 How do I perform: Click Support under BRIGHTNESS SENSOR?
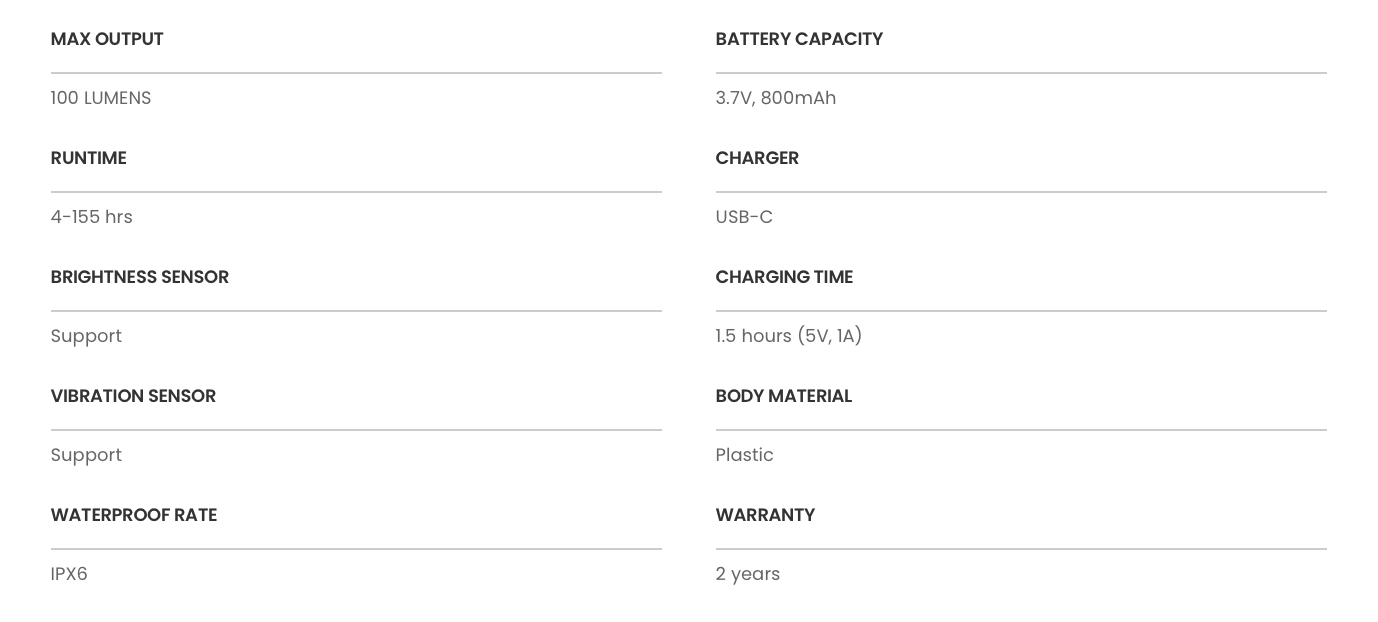tap(86, 336)
